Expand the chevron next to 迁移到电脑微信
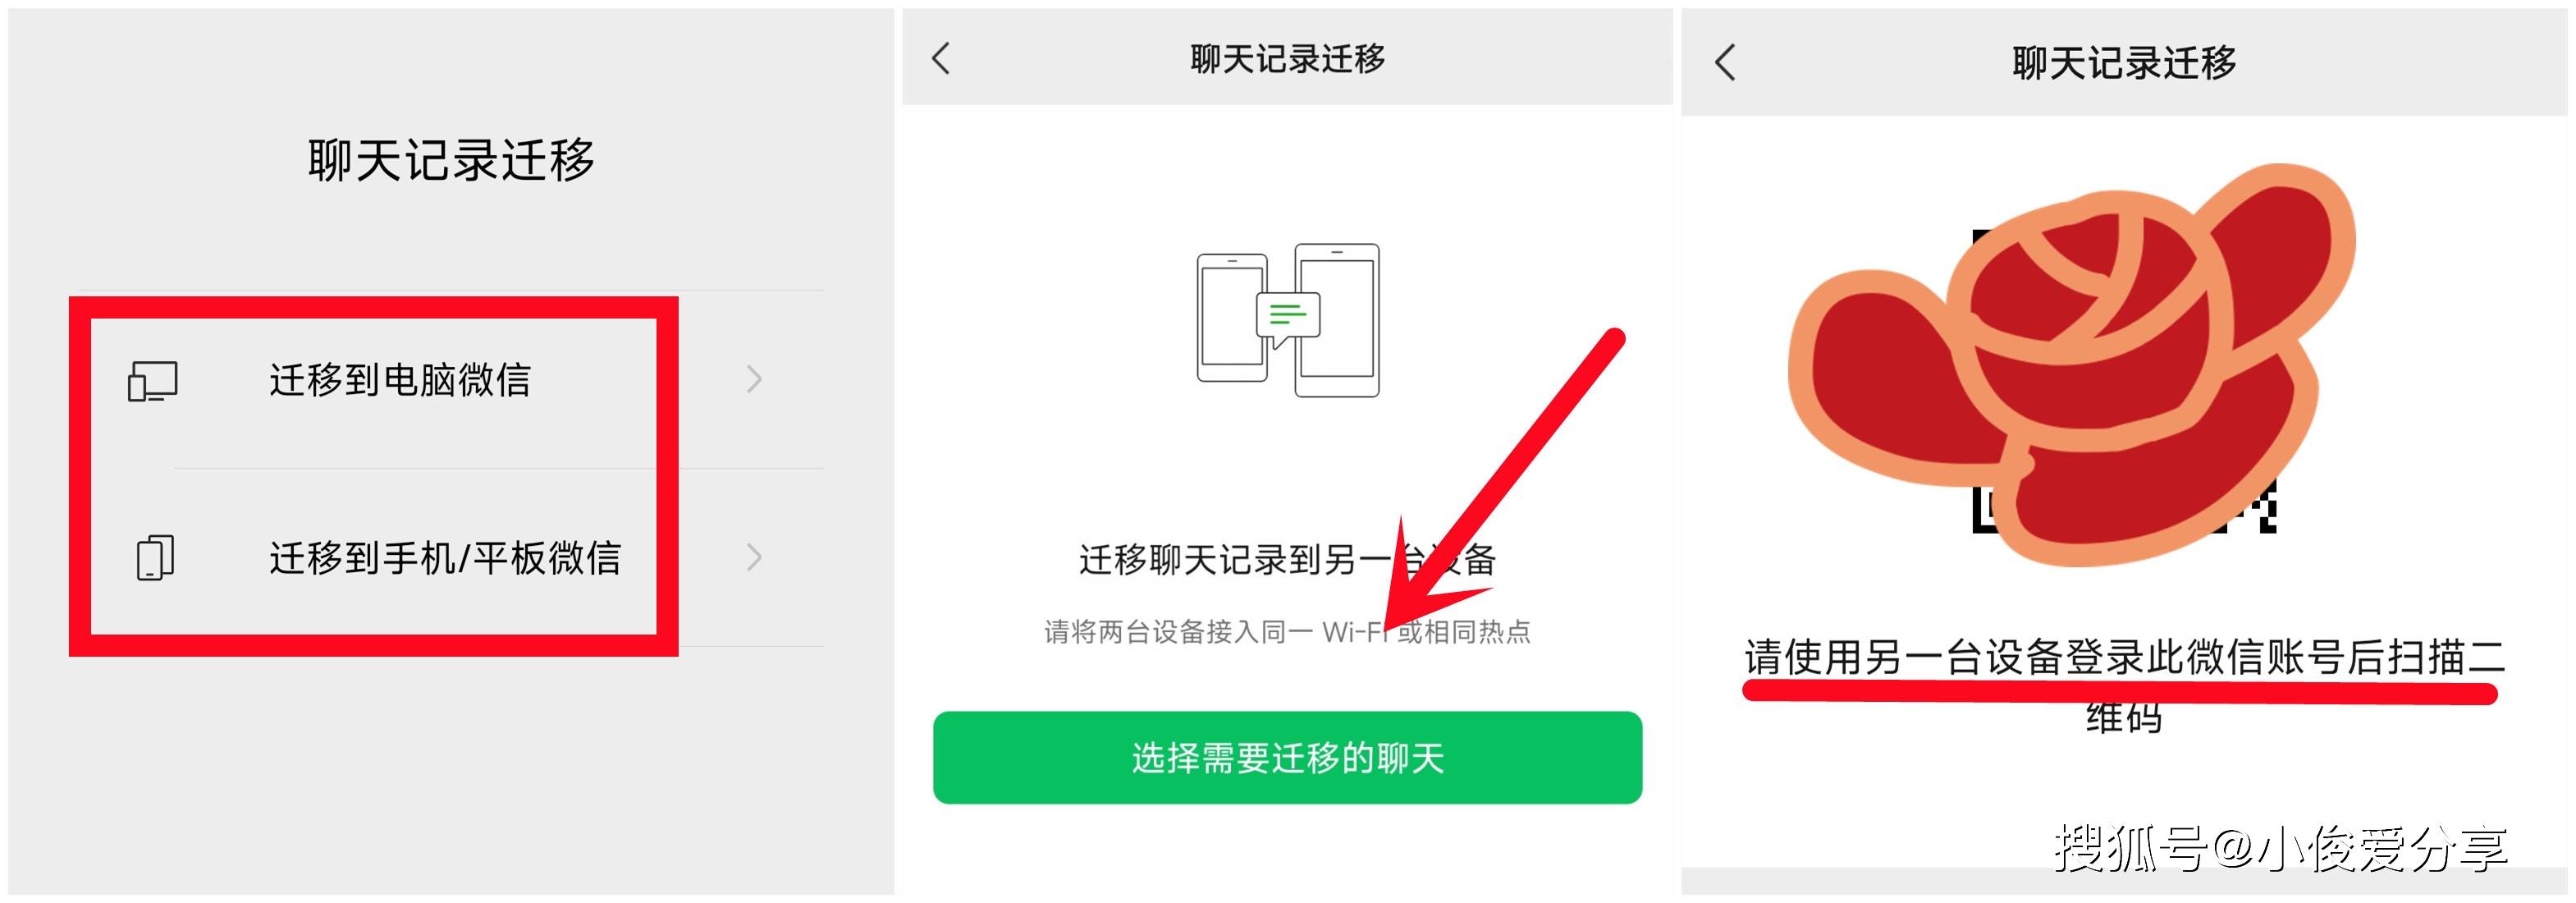2576x903 pixels. [x=755, y=379]
